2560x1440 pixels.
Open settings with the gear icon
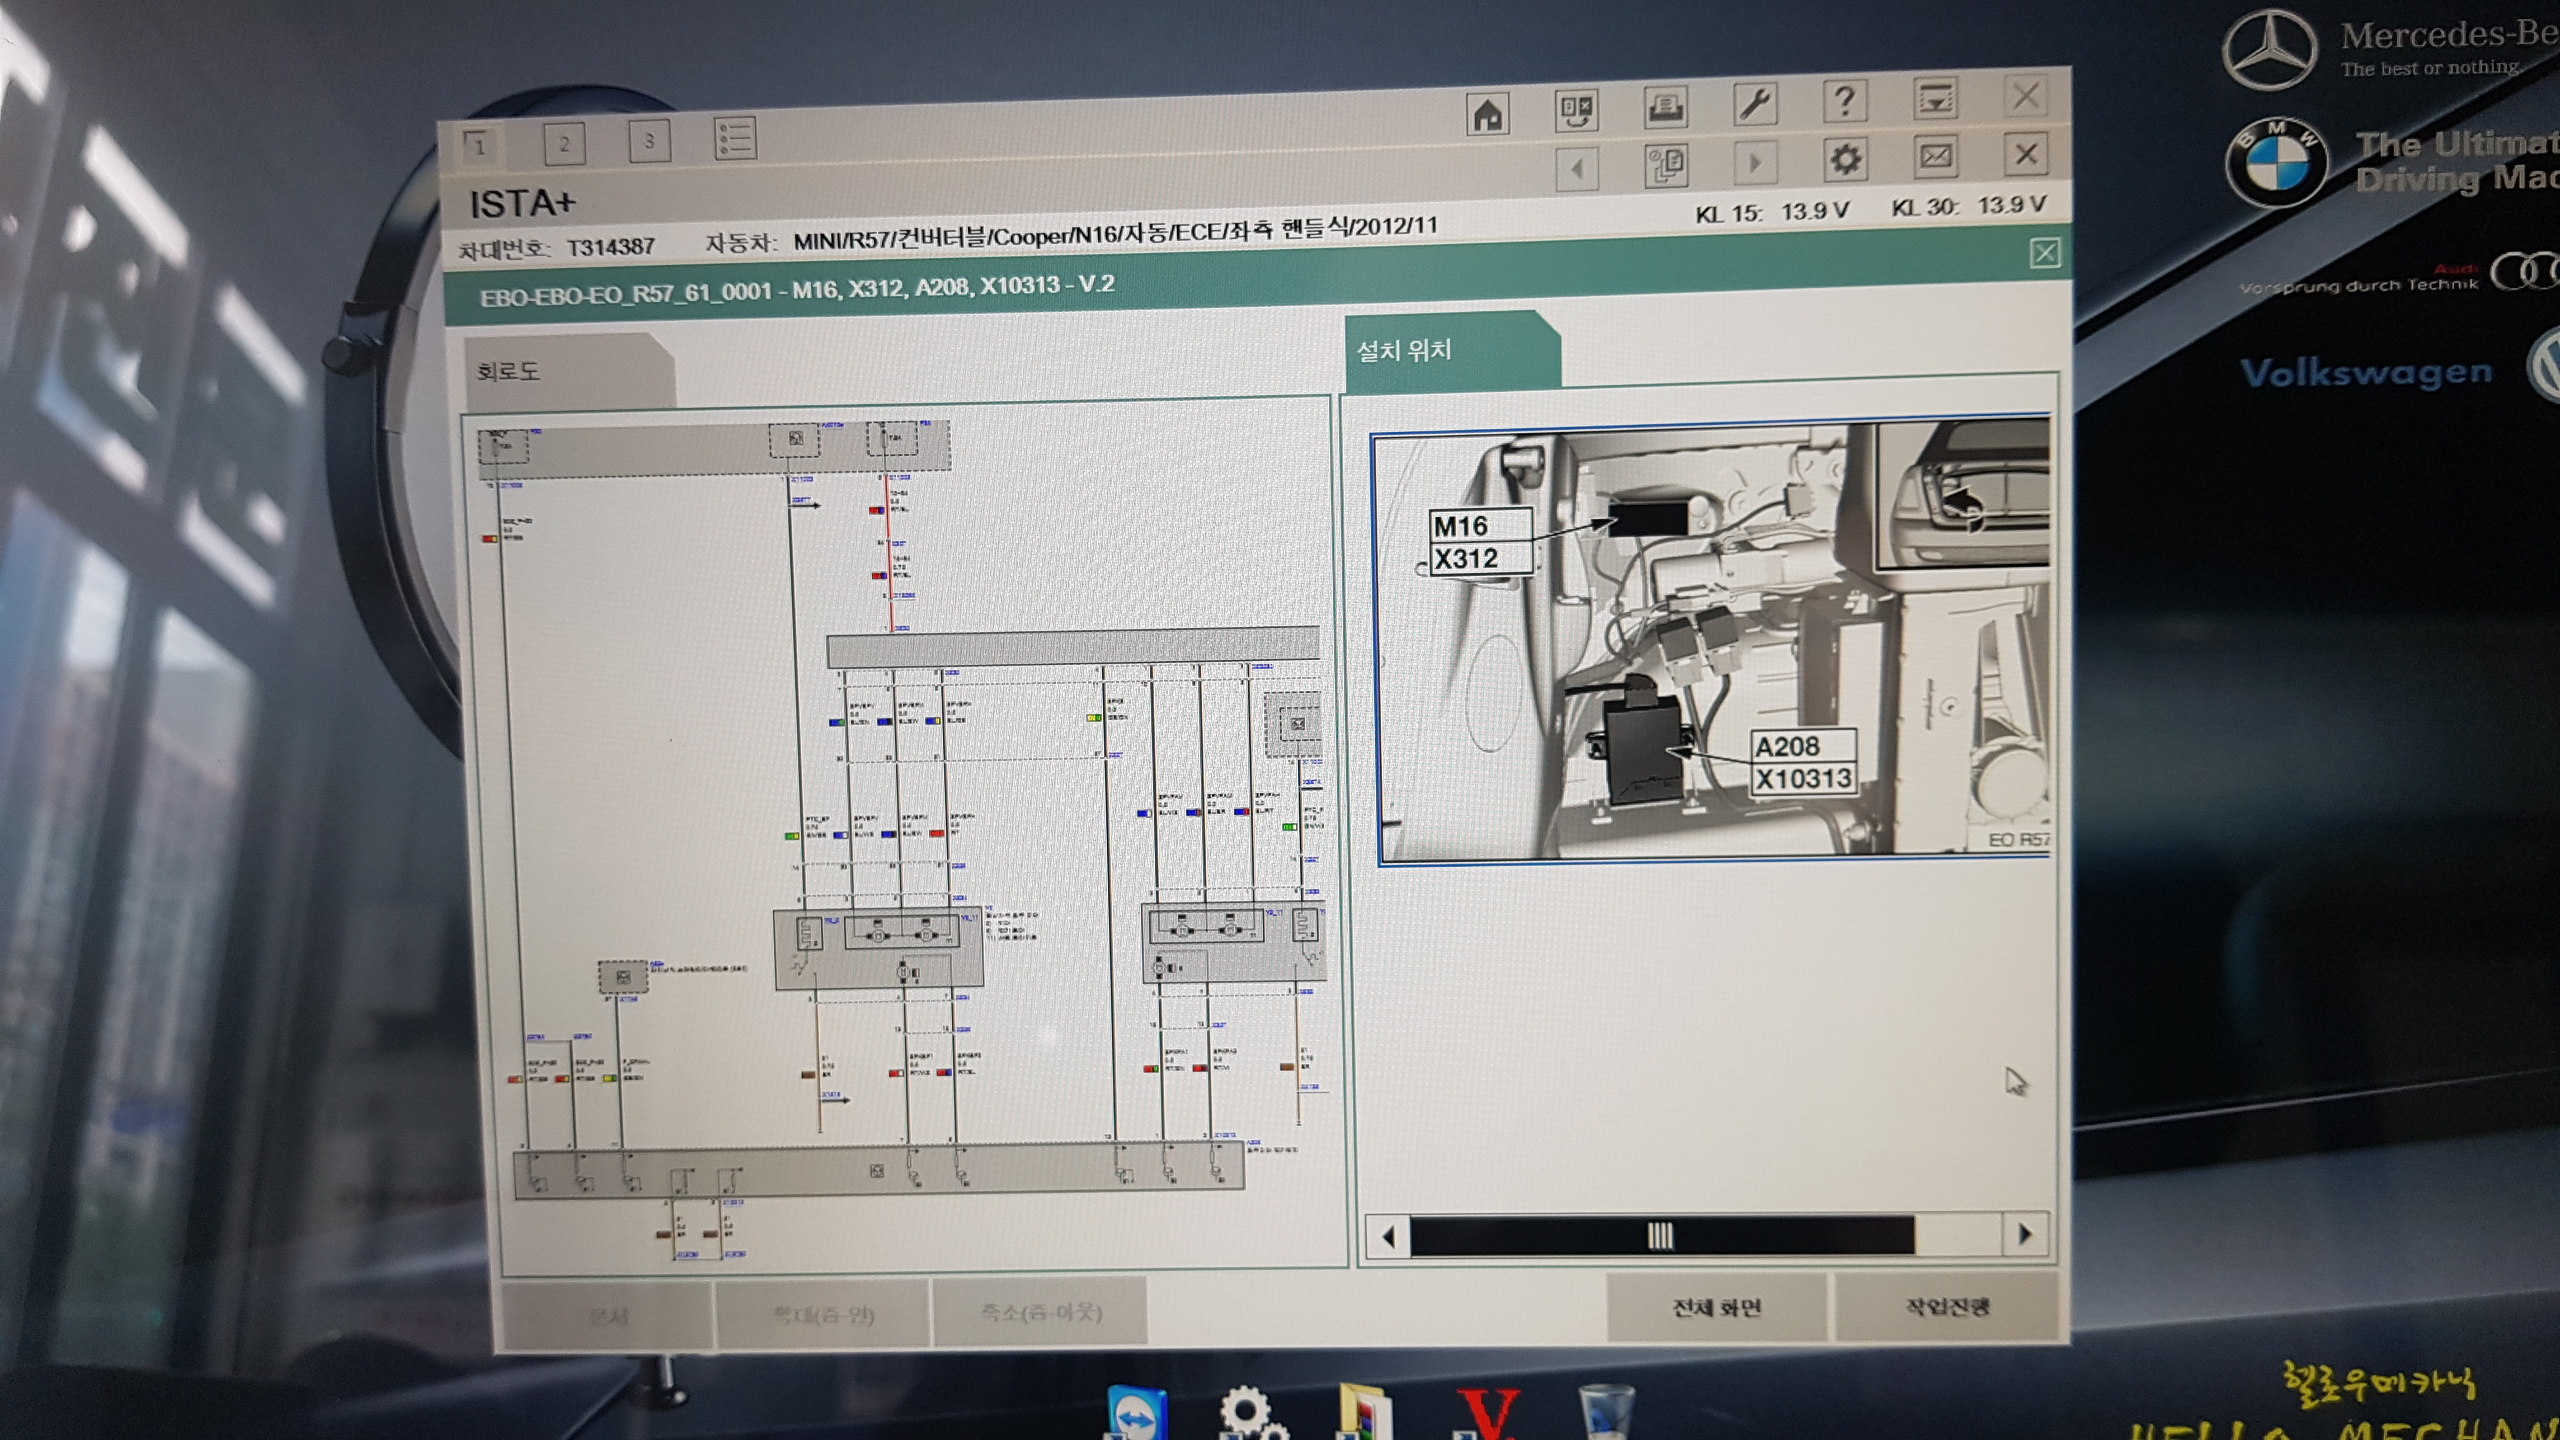click(x=1844, y=159)
